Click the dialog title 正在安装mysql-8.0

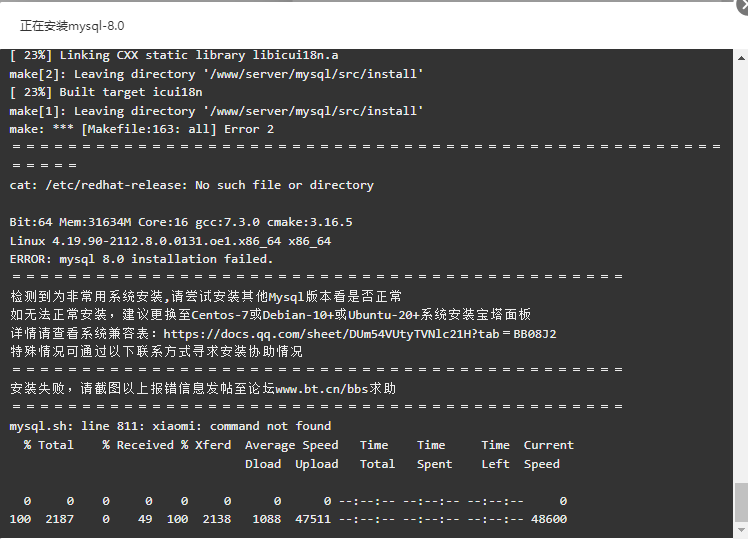[72, 26]
